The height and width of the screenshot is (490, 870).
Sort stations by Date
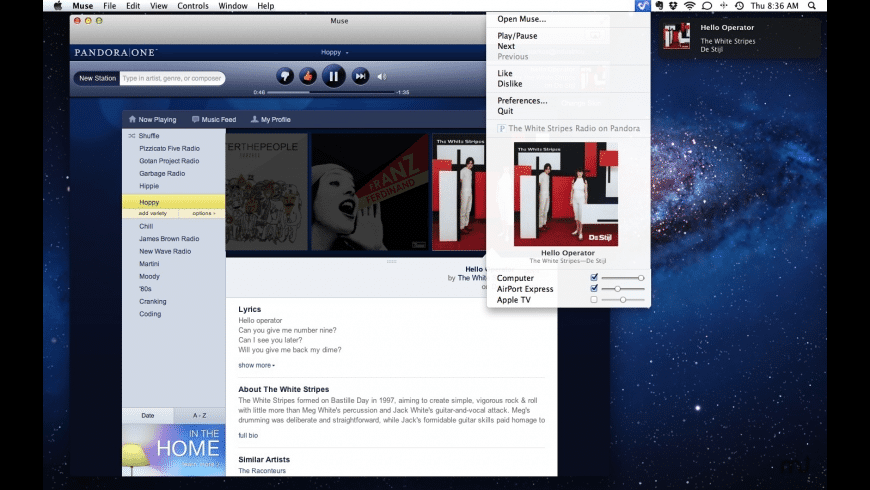click(x=148, y=415)
